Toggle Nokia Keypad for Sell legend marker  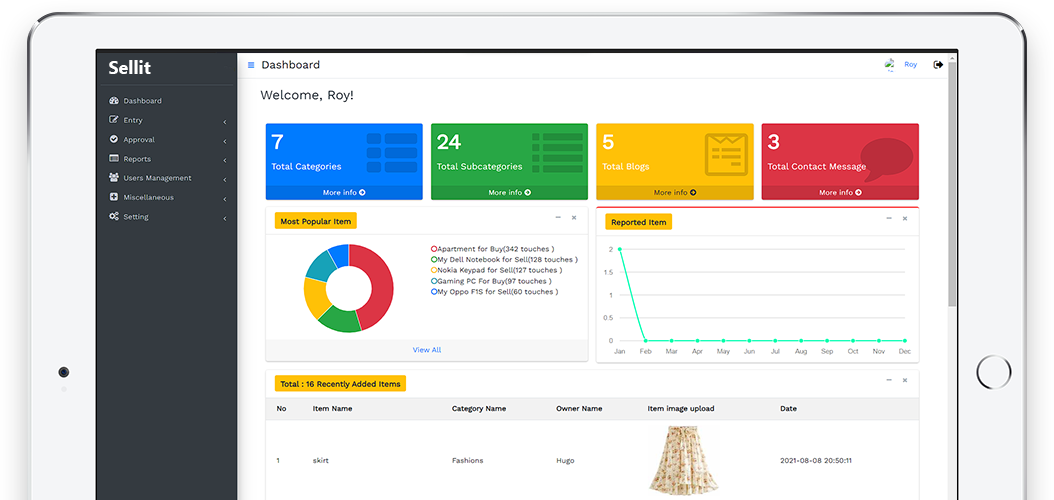(x=434, y=270)
